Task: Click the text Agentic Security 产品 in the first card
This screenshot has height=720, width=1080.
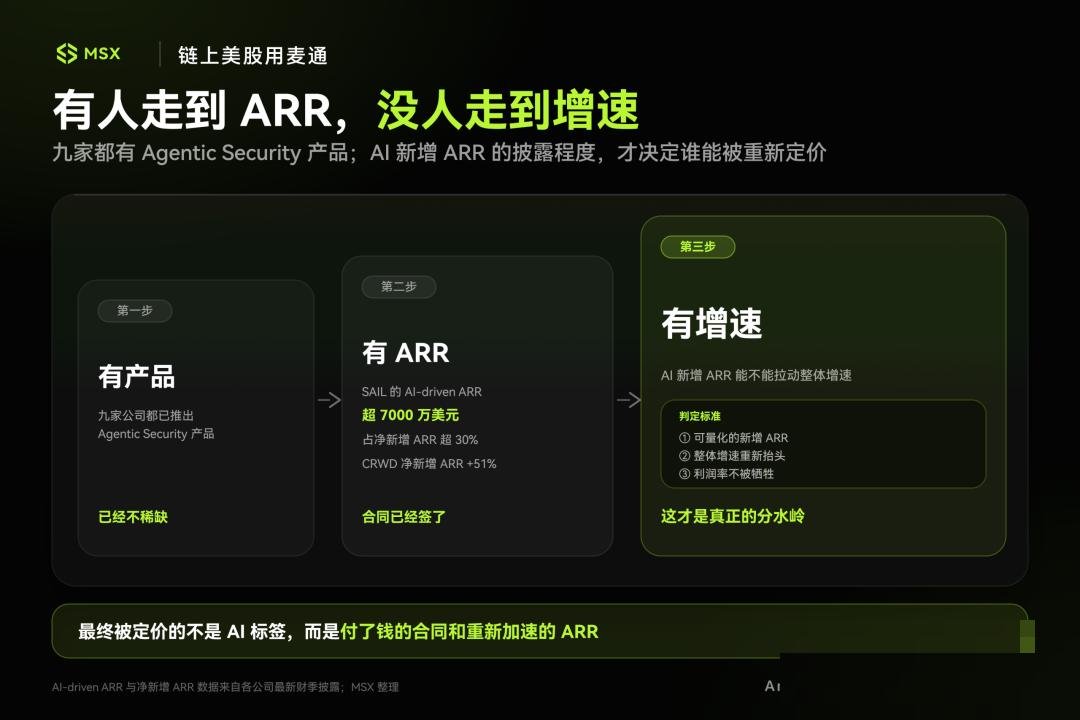Action: 156,434
